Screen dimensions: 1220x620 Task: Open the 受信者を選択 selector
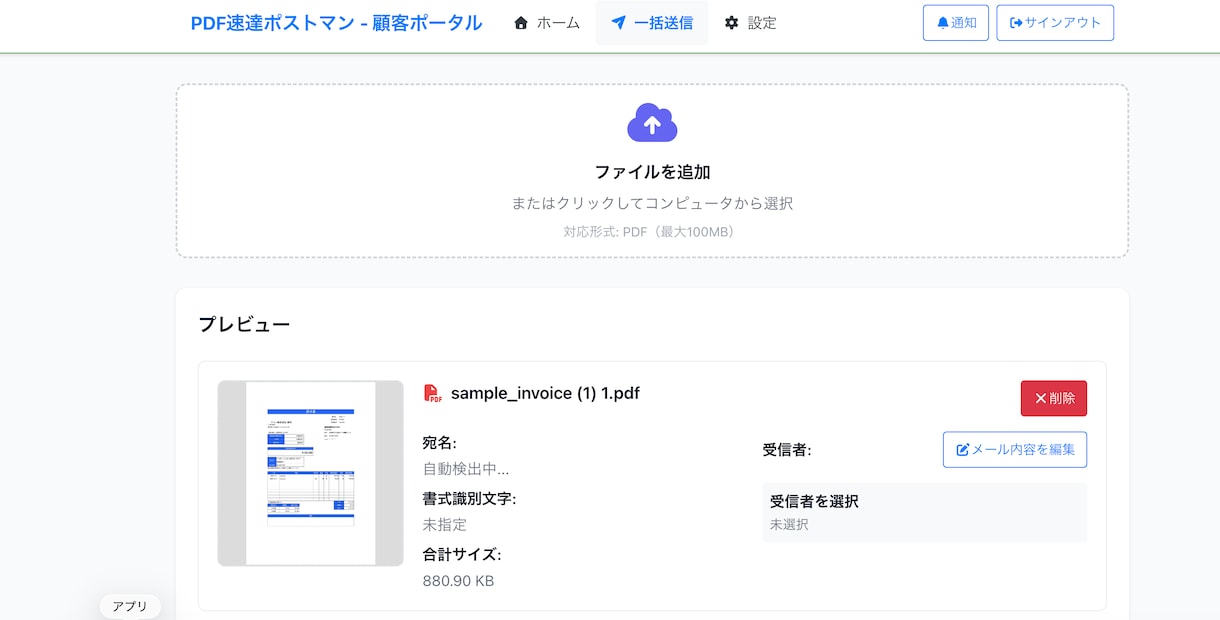click(x=924, y=512)
